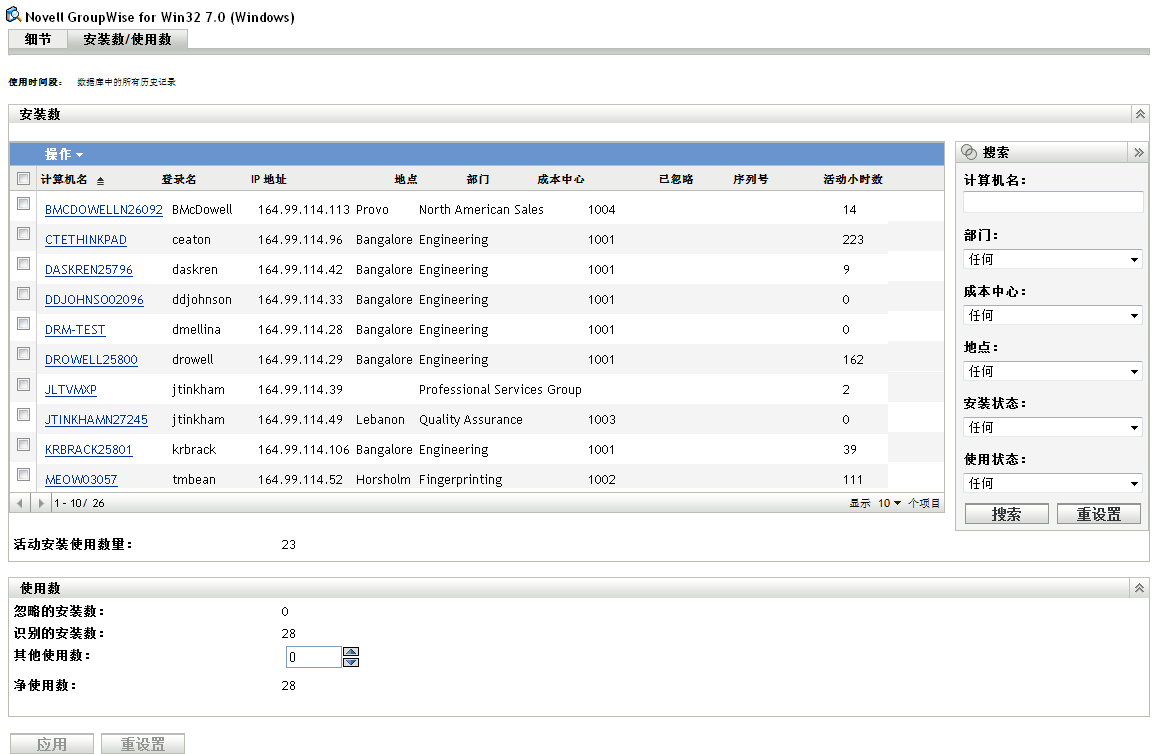The height and width of the screenshot is (754, 1159).
Task: Click the 搜索 panel magnifier icon
Action: 969,152
